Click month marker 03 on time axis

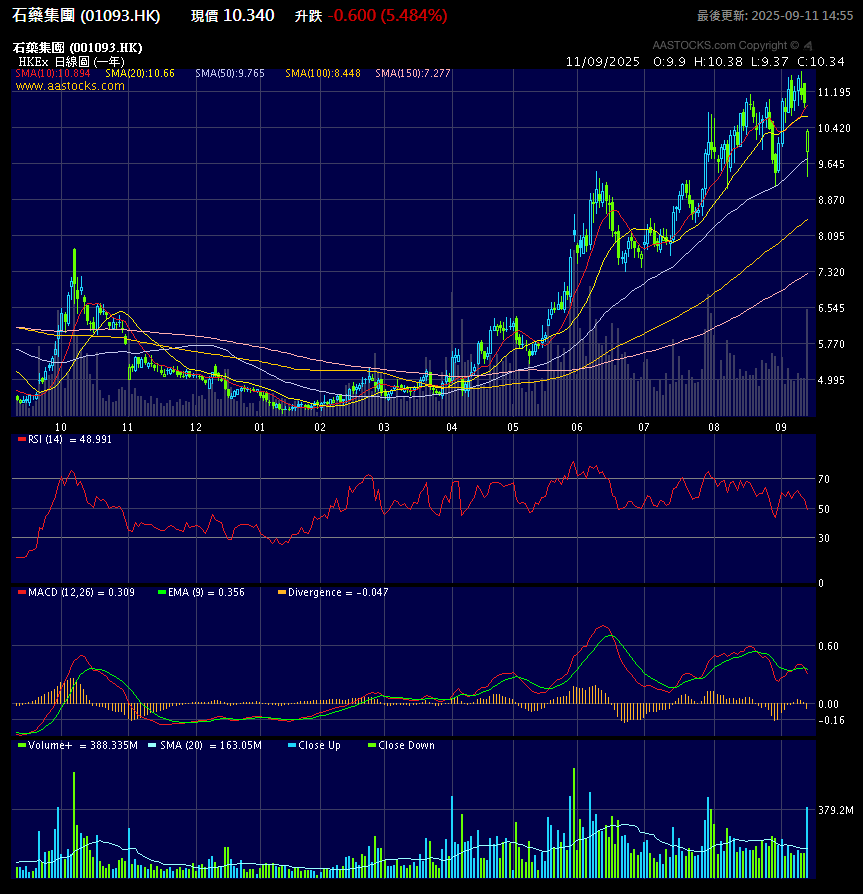[384, 427]
